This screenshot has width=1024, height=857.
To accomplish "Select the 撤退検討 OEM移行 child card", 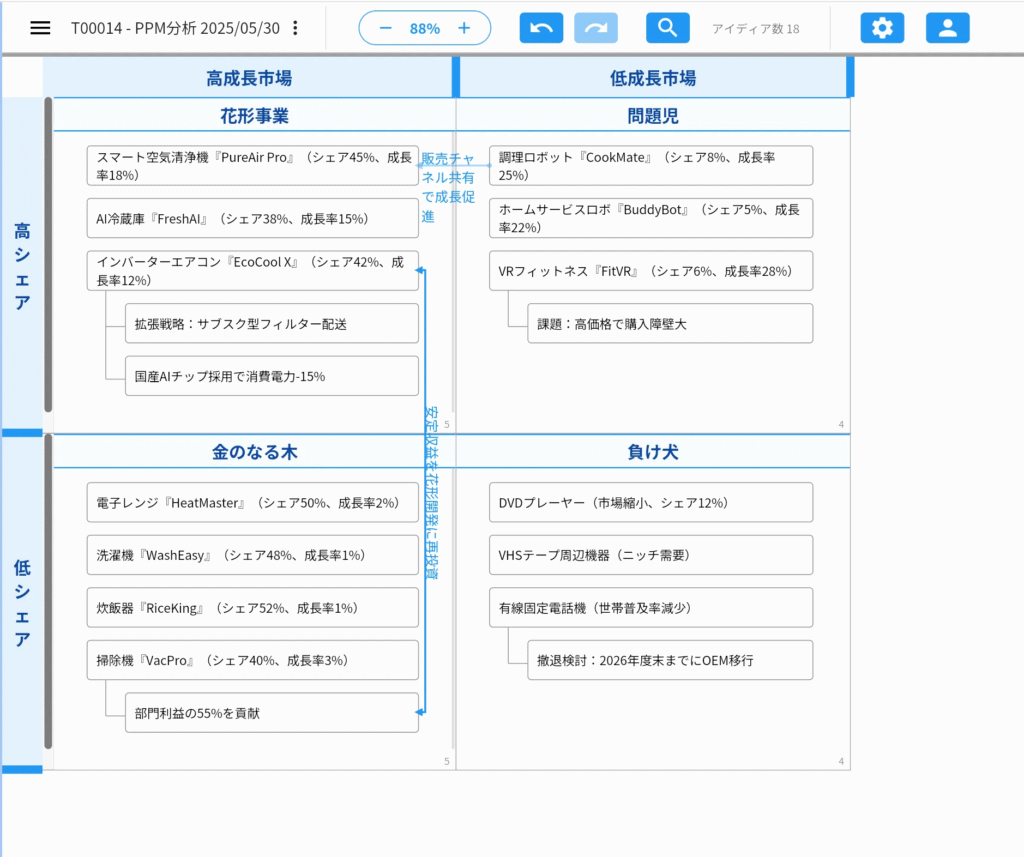I will pyautogui.click(x=669, y=660).
